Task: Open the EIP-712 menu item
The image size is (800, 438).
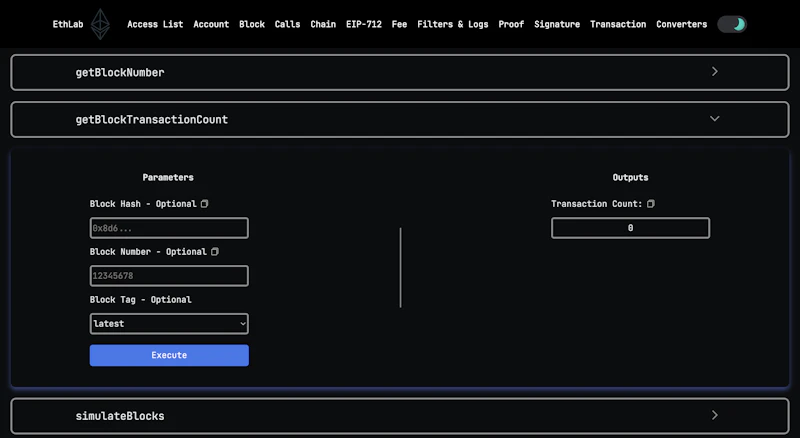Action: pyautogui.click(x=364, y=24)
